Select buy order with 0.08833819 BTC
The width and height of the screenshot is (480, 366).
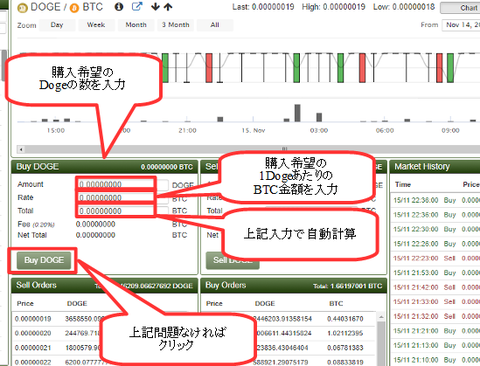coord(289,362)
